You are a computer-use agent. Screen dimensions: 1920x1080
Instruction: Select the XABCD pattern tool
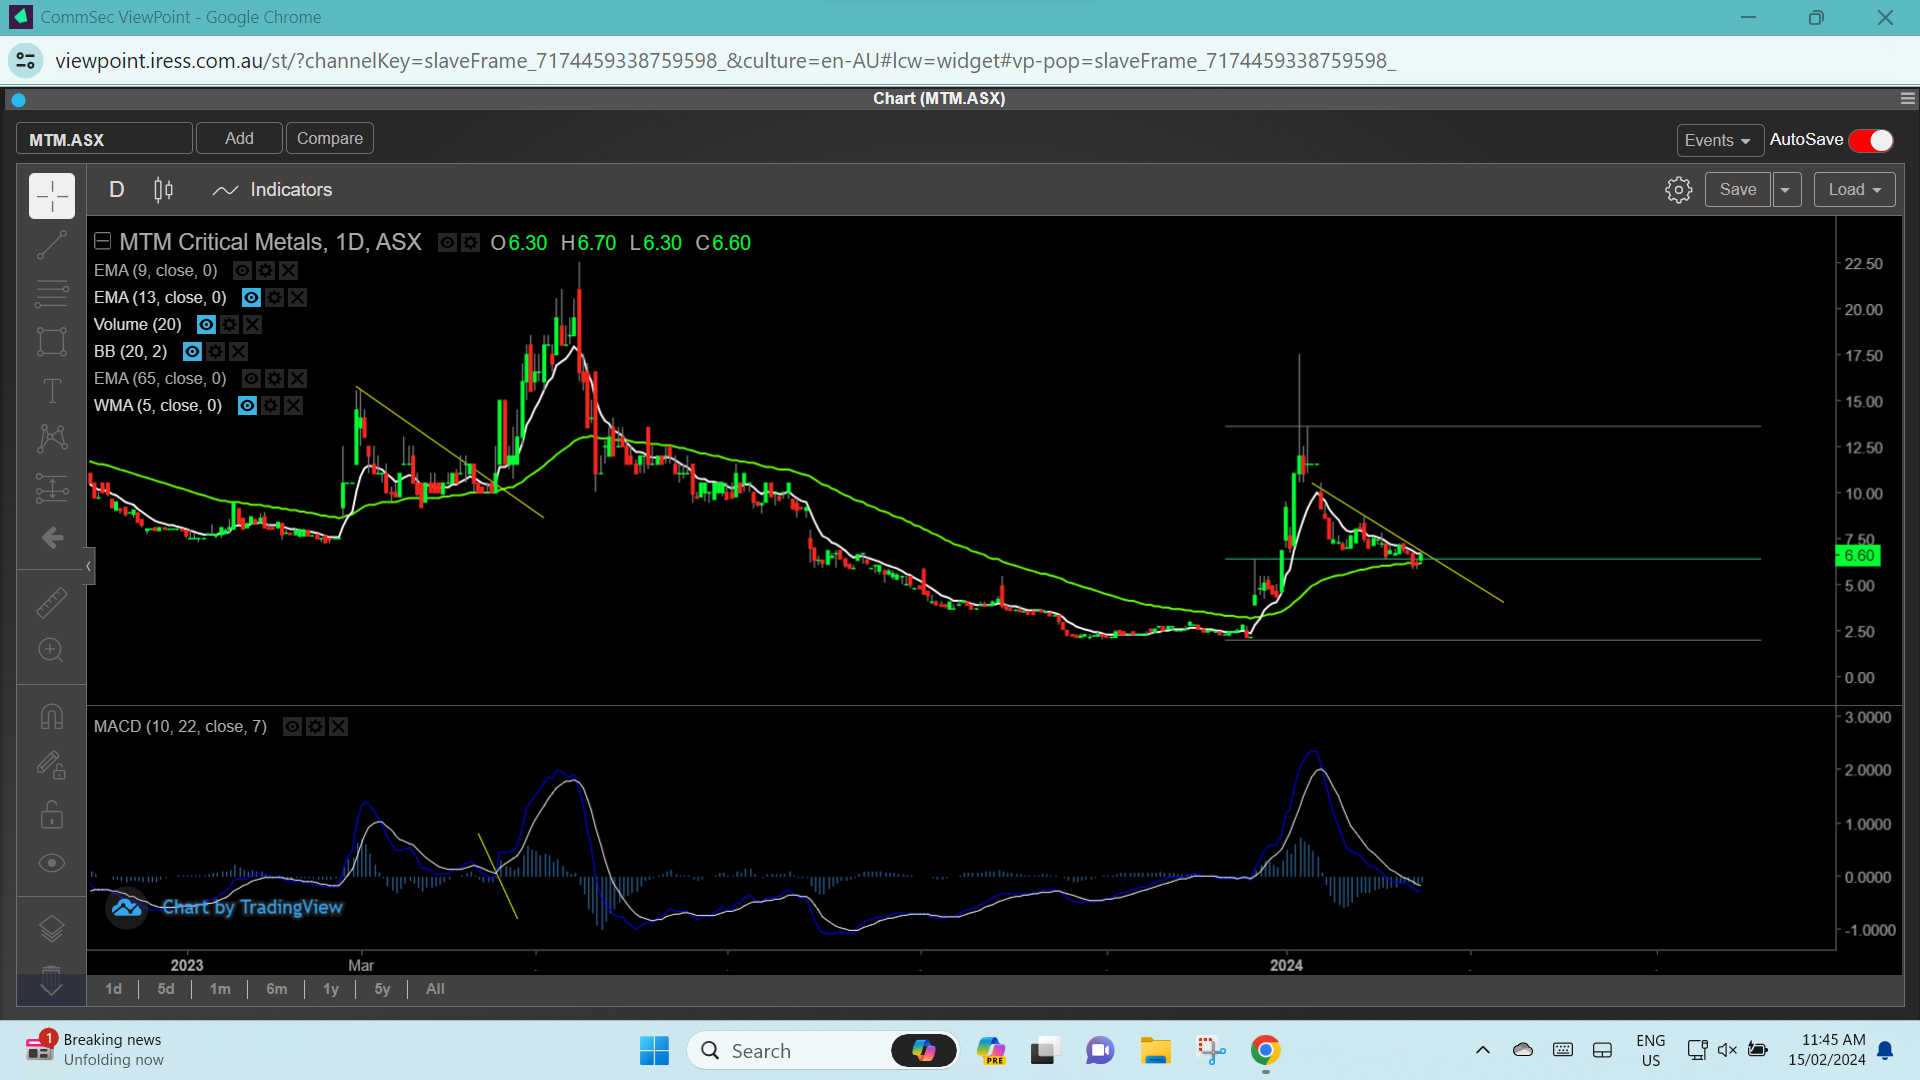click(52, 439)
